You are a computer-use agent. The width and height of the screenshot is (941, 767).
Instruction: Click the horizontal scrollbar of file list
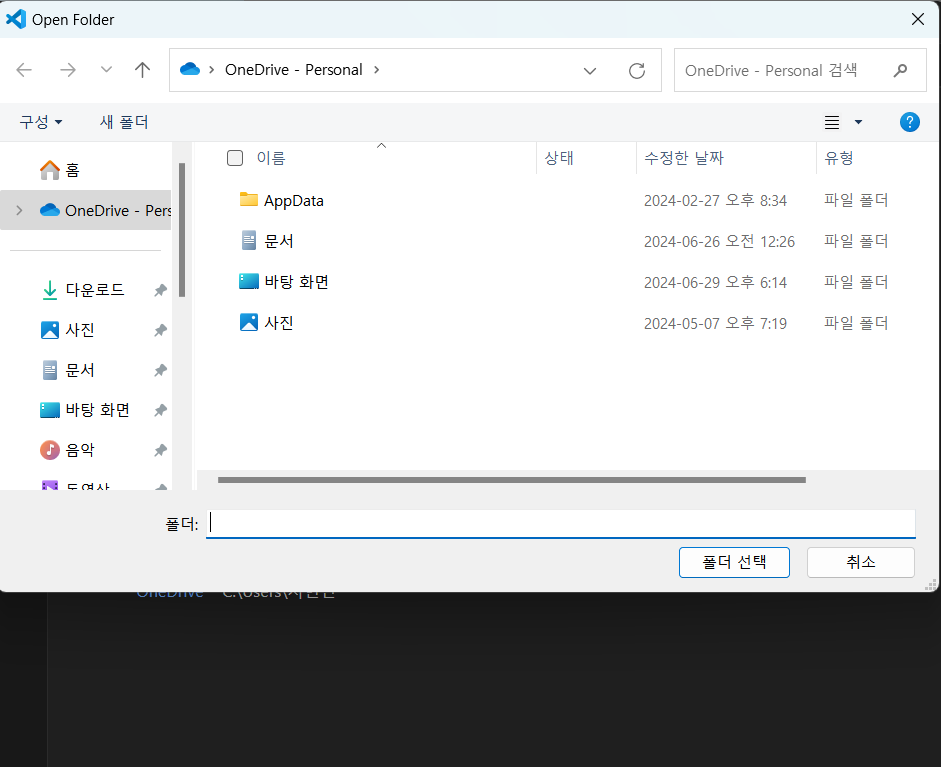pos(511,480)
